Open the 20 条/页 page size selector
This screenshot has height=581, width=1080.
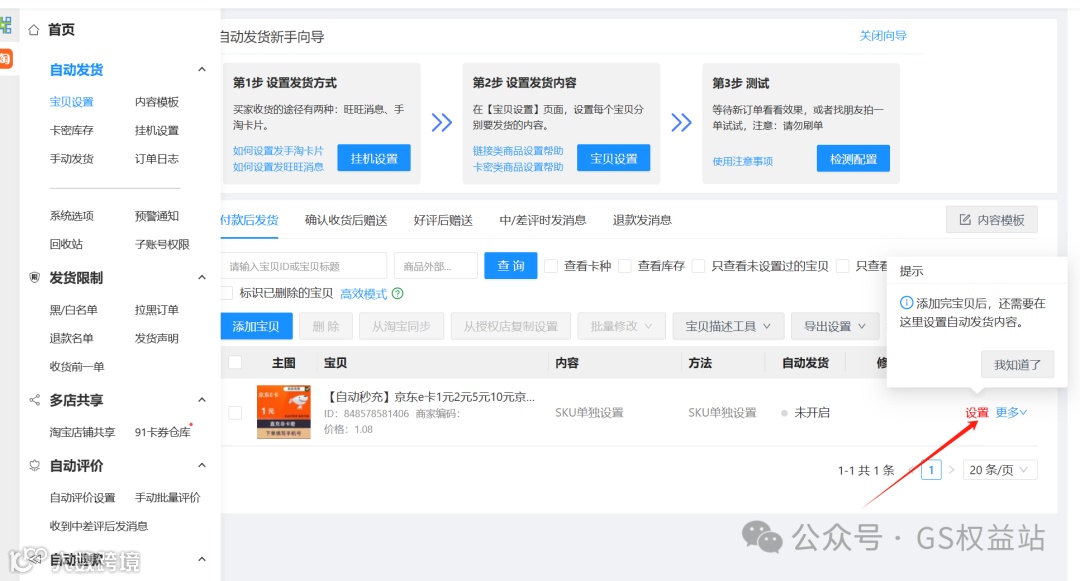point(999,470)
